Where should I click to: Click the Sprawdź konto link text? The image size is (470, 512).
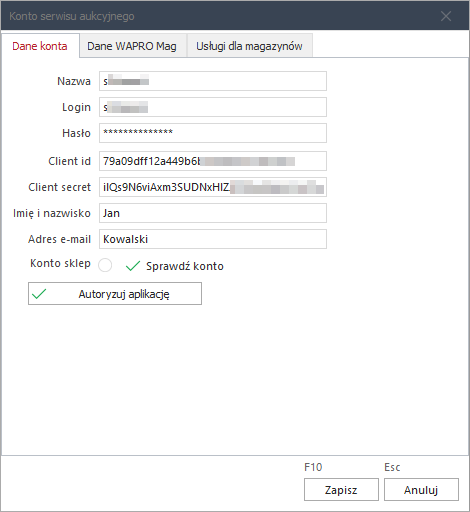point(185,266)
